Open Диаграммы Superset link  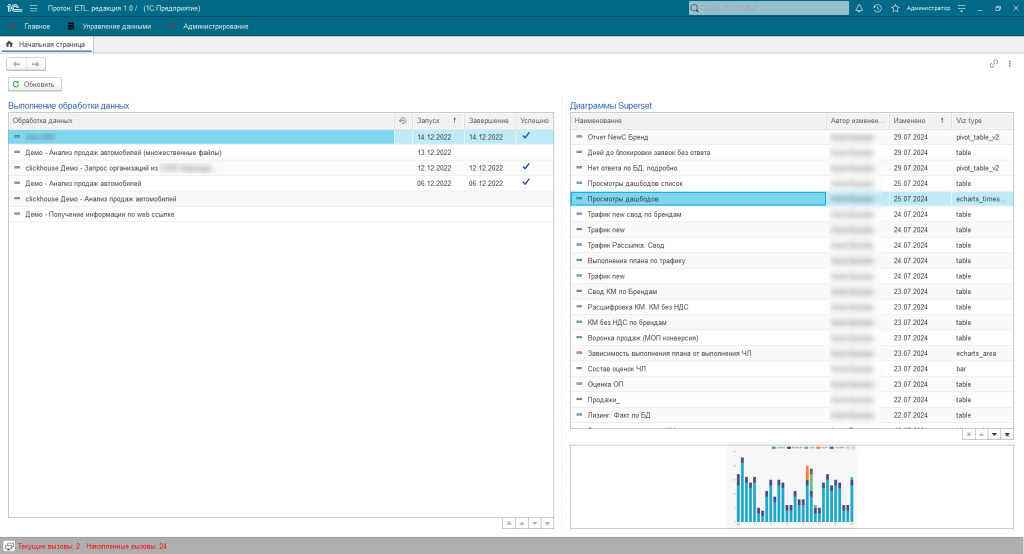611,105
